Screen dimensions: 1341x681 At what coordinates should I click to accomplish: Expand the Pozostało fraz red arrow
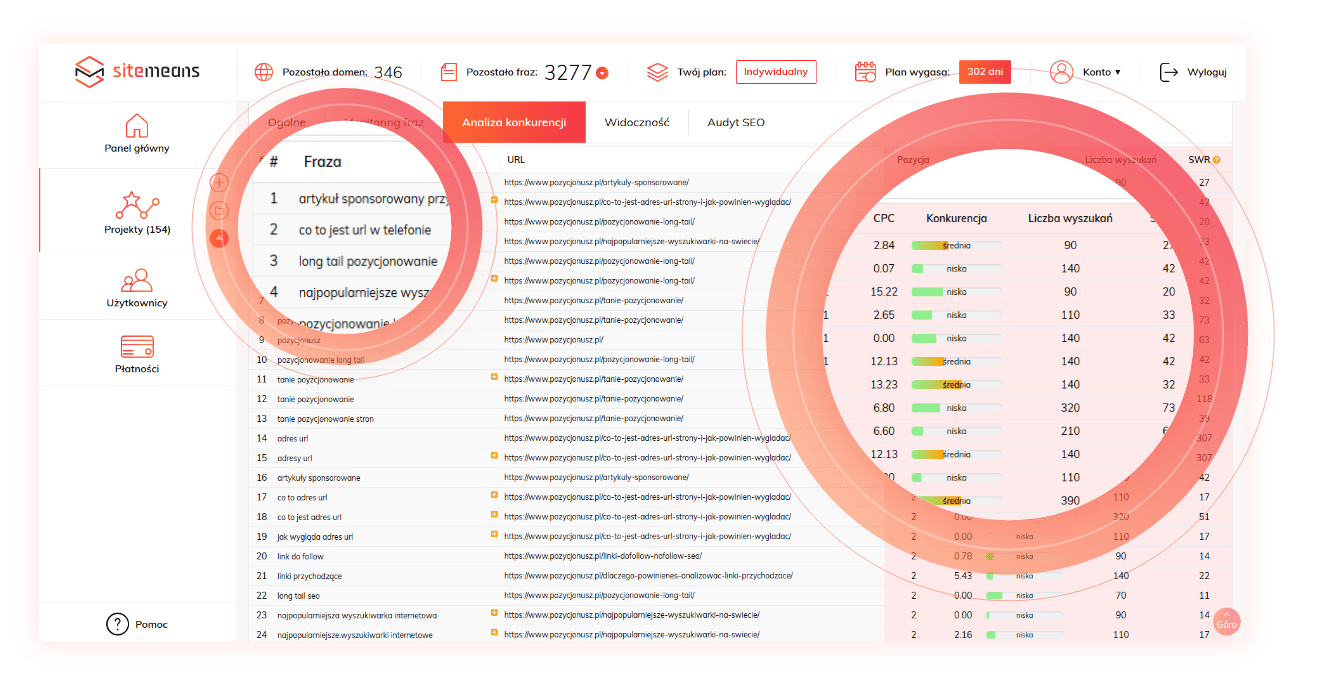tap(602, 73)
